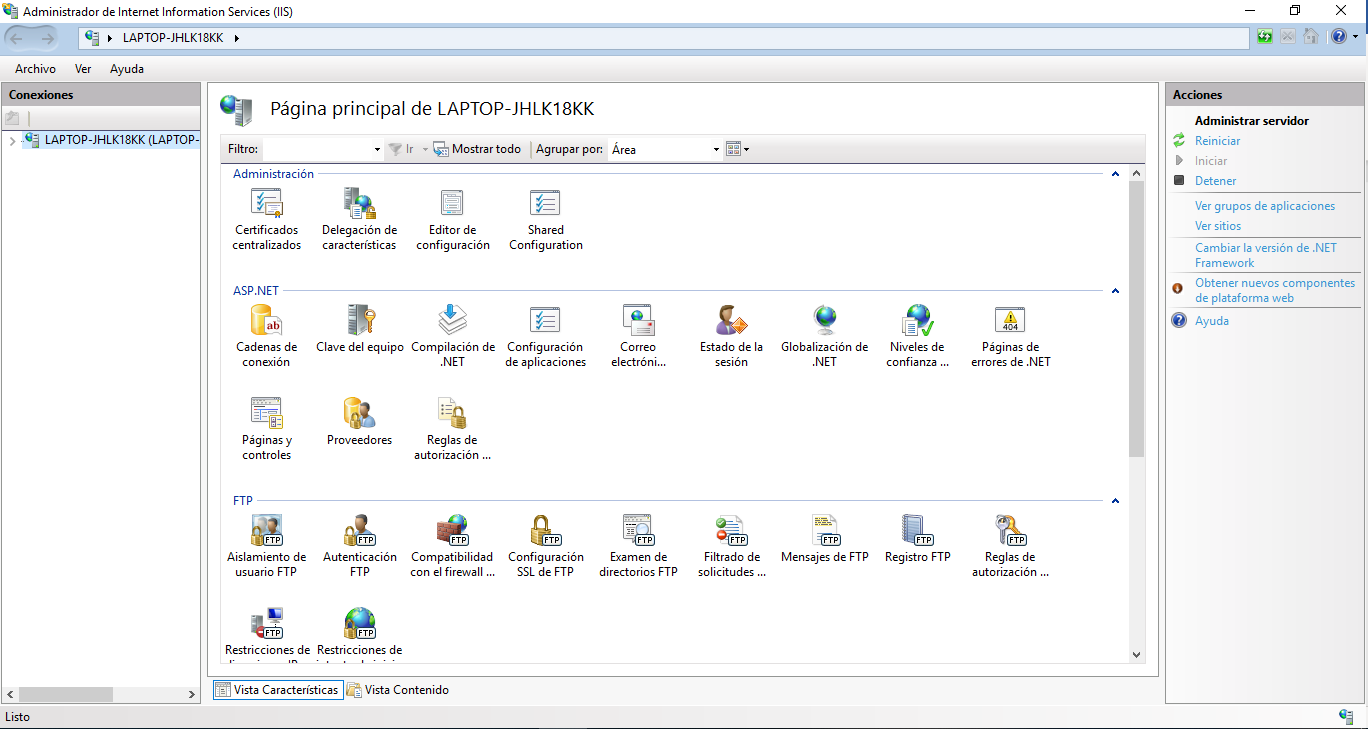
Task: Click the refresh icon in address bar
Action: (x=1265, y=37)
